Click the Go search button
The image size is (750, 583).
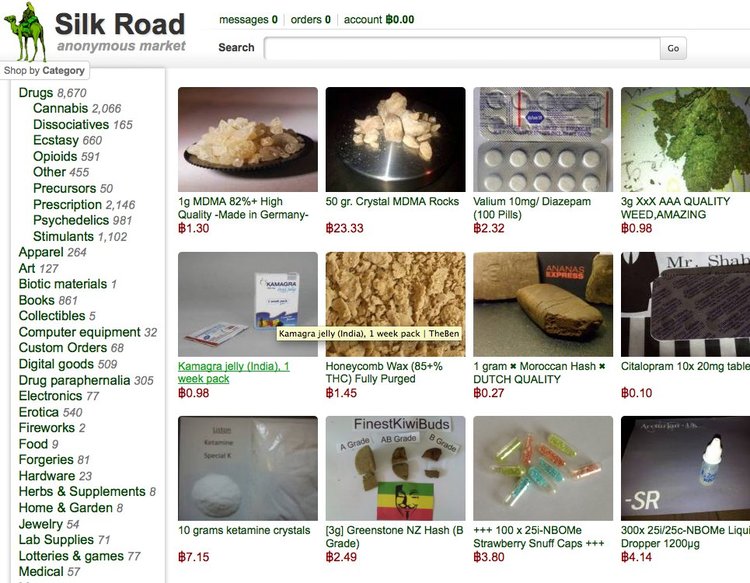[673, 48]
